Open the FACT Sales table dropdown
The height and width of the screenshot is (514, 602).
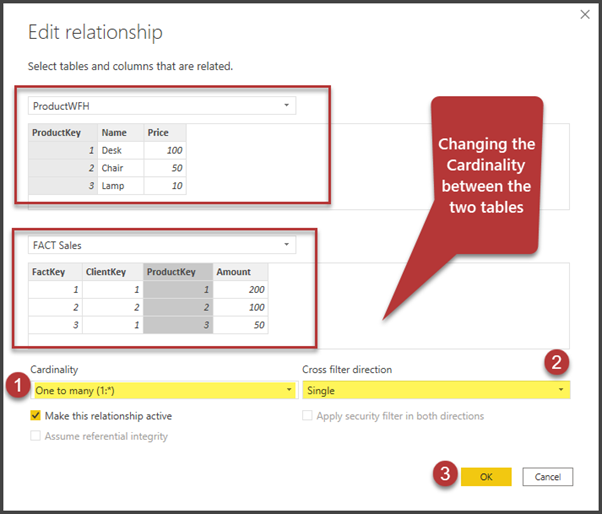(162, 245)
